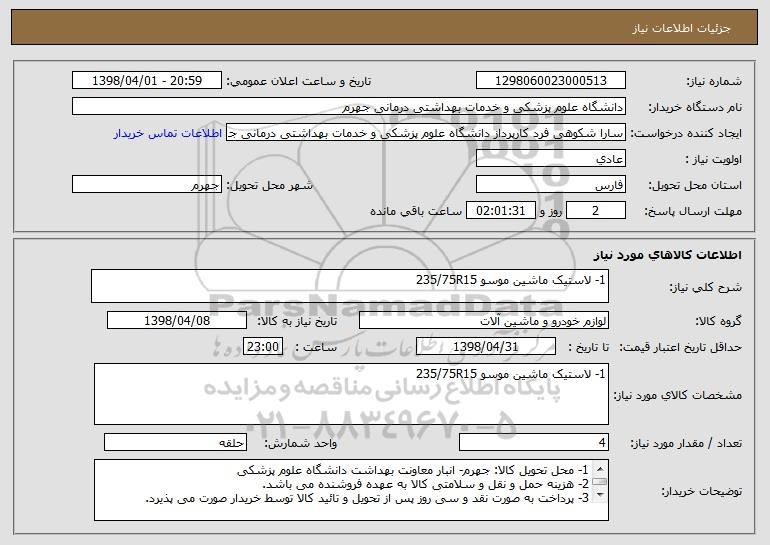Click the label ساعت باقی مانده
The height and width of the screenshot is (545, 770).
[415, 211]
